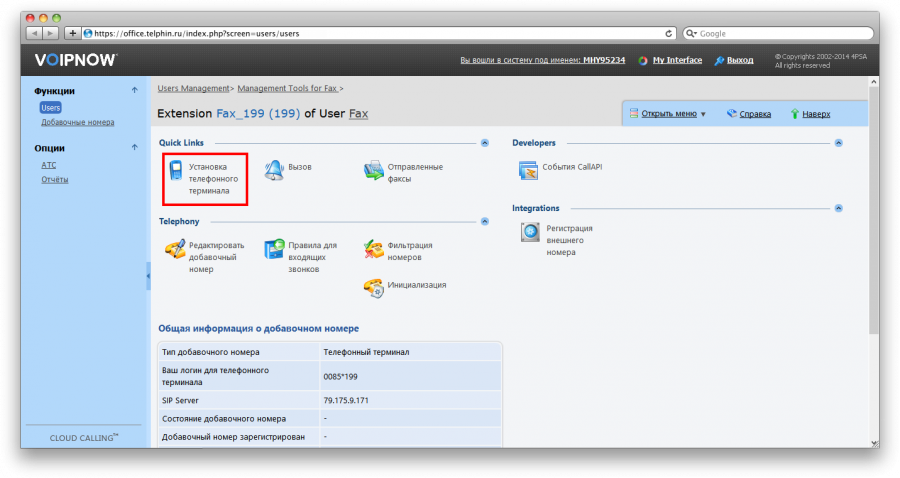Click the События CallAPI icon
This screenshot has width=900, height=478.
tap(528, 170)
